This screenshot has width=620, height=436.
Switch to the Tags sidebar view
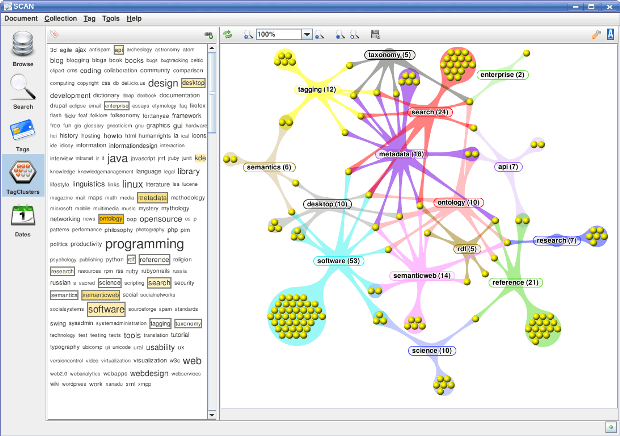click(23, 136)
